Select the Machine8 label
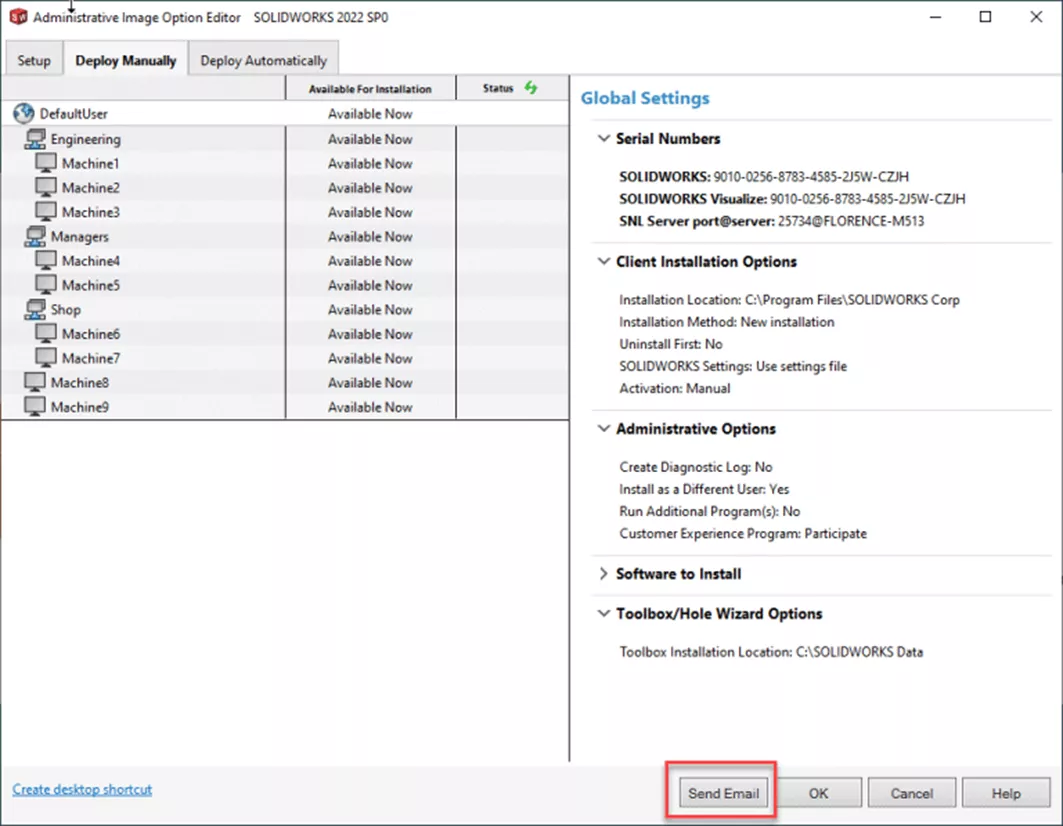The height and width of the screenshot is (826, 1063). click(x=79, y=382)
